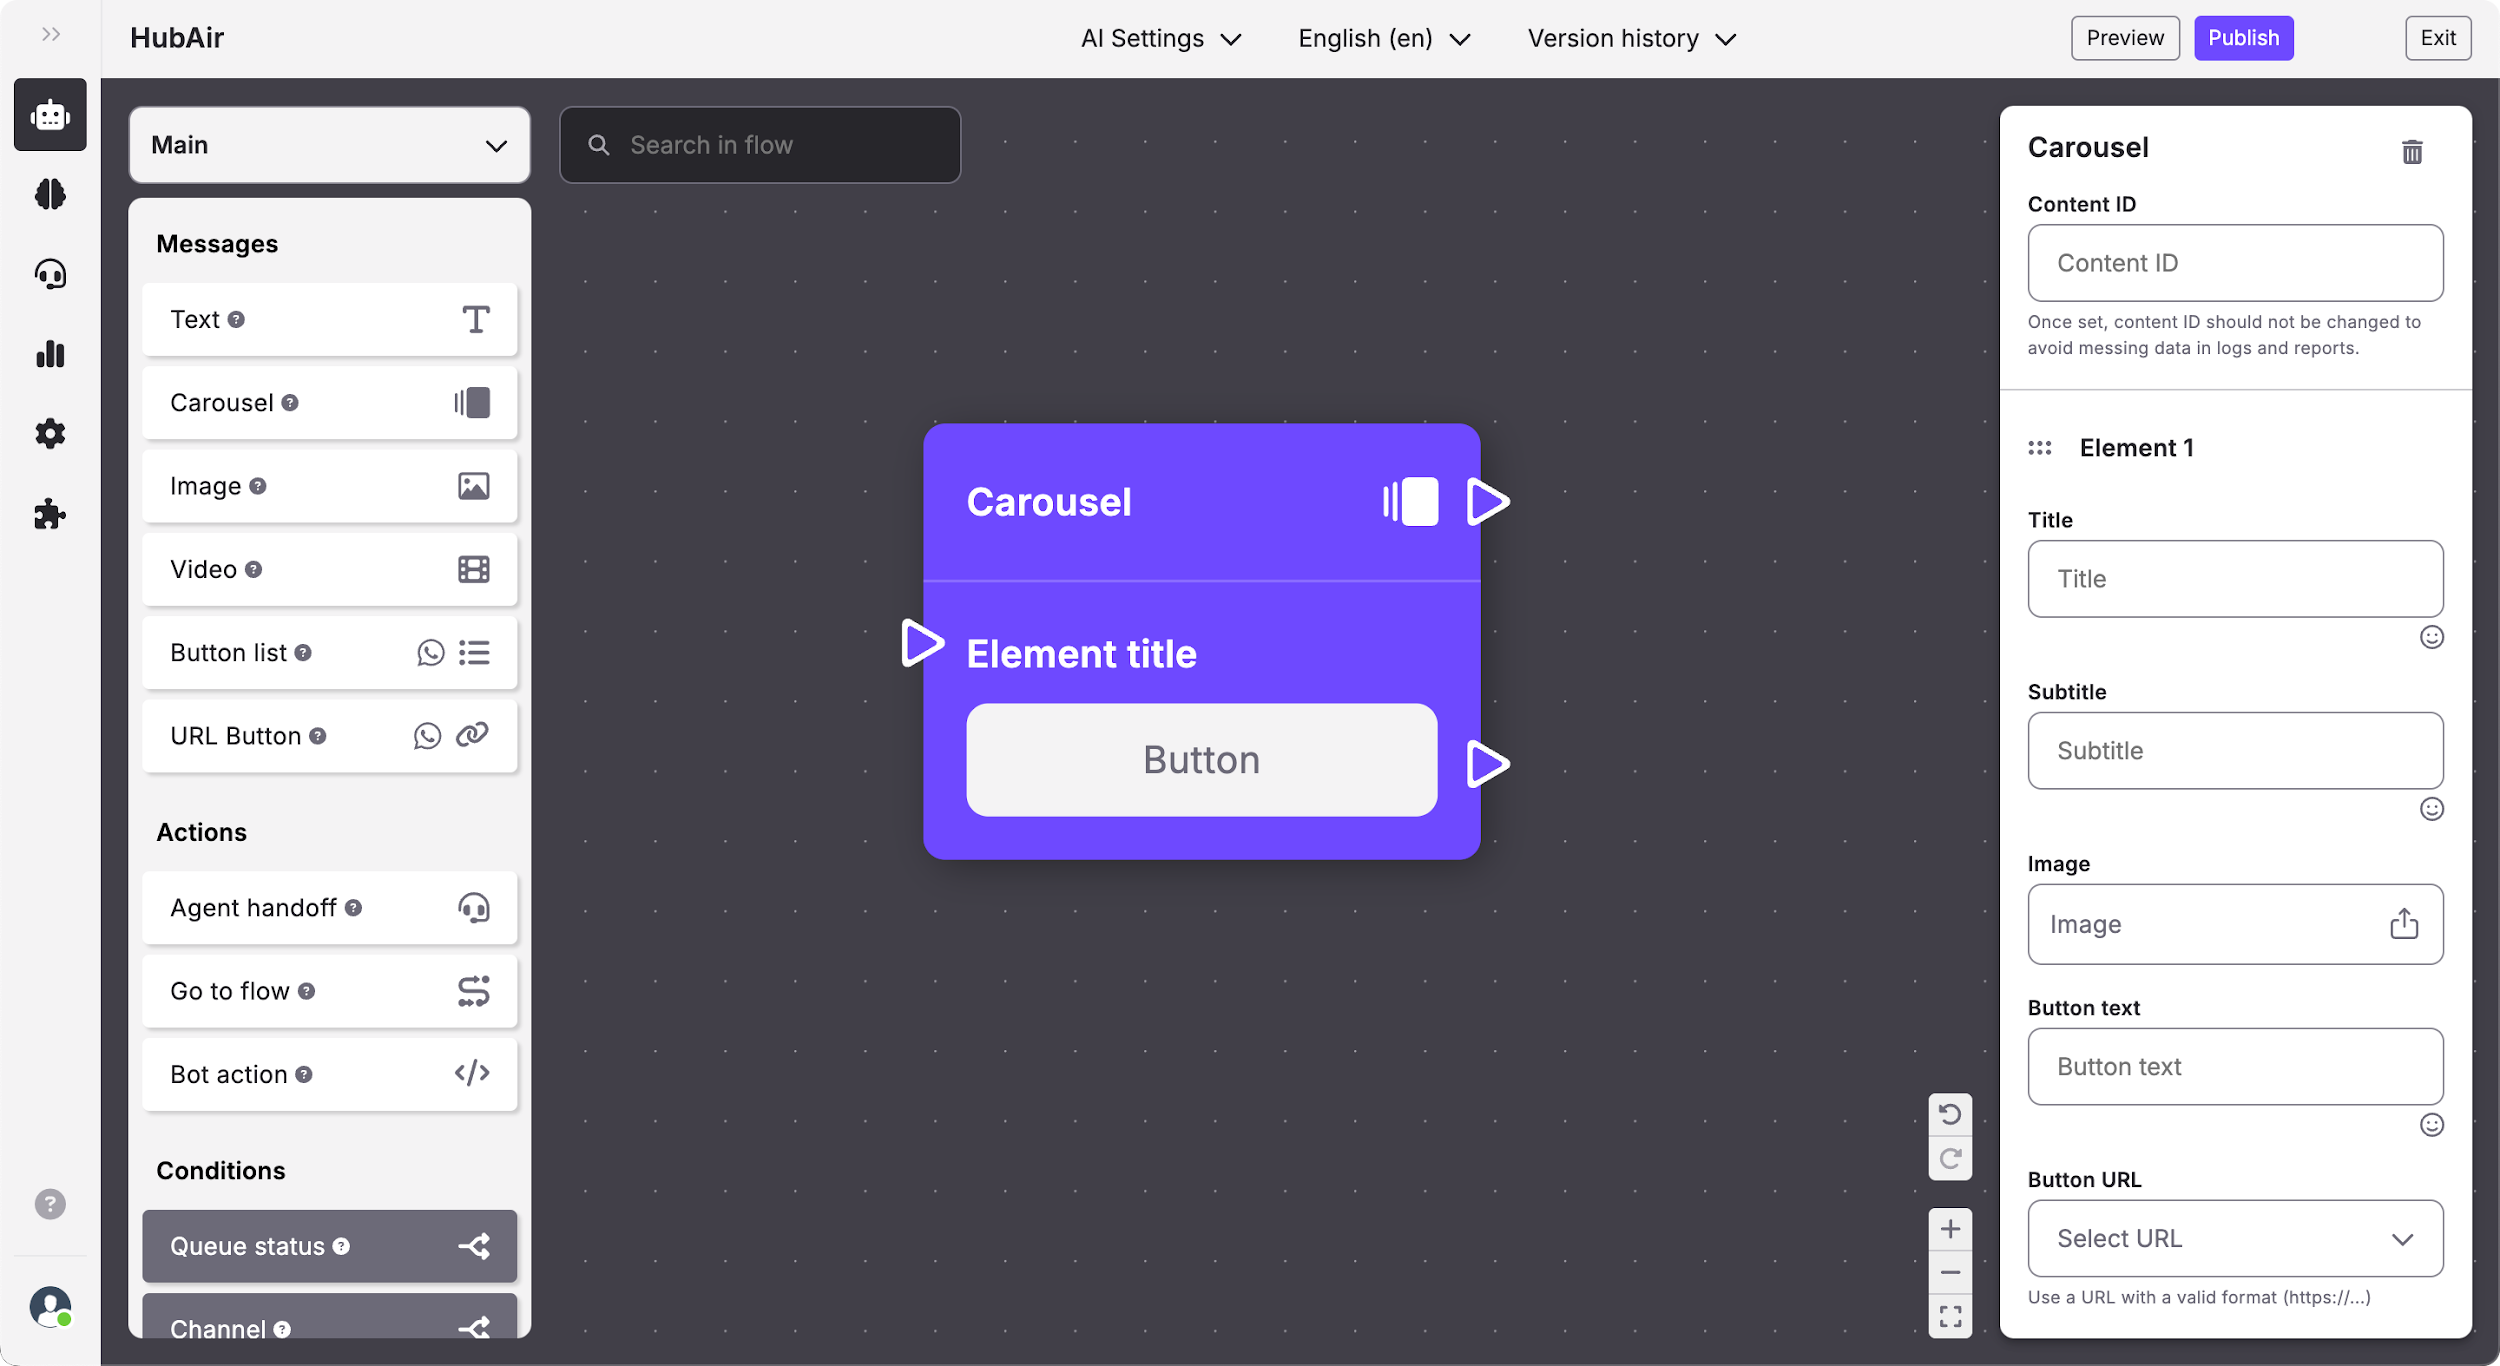Delete the Carousel using trash icon
Viewport: 2500px width, 1366px height.
(2411, 152)
